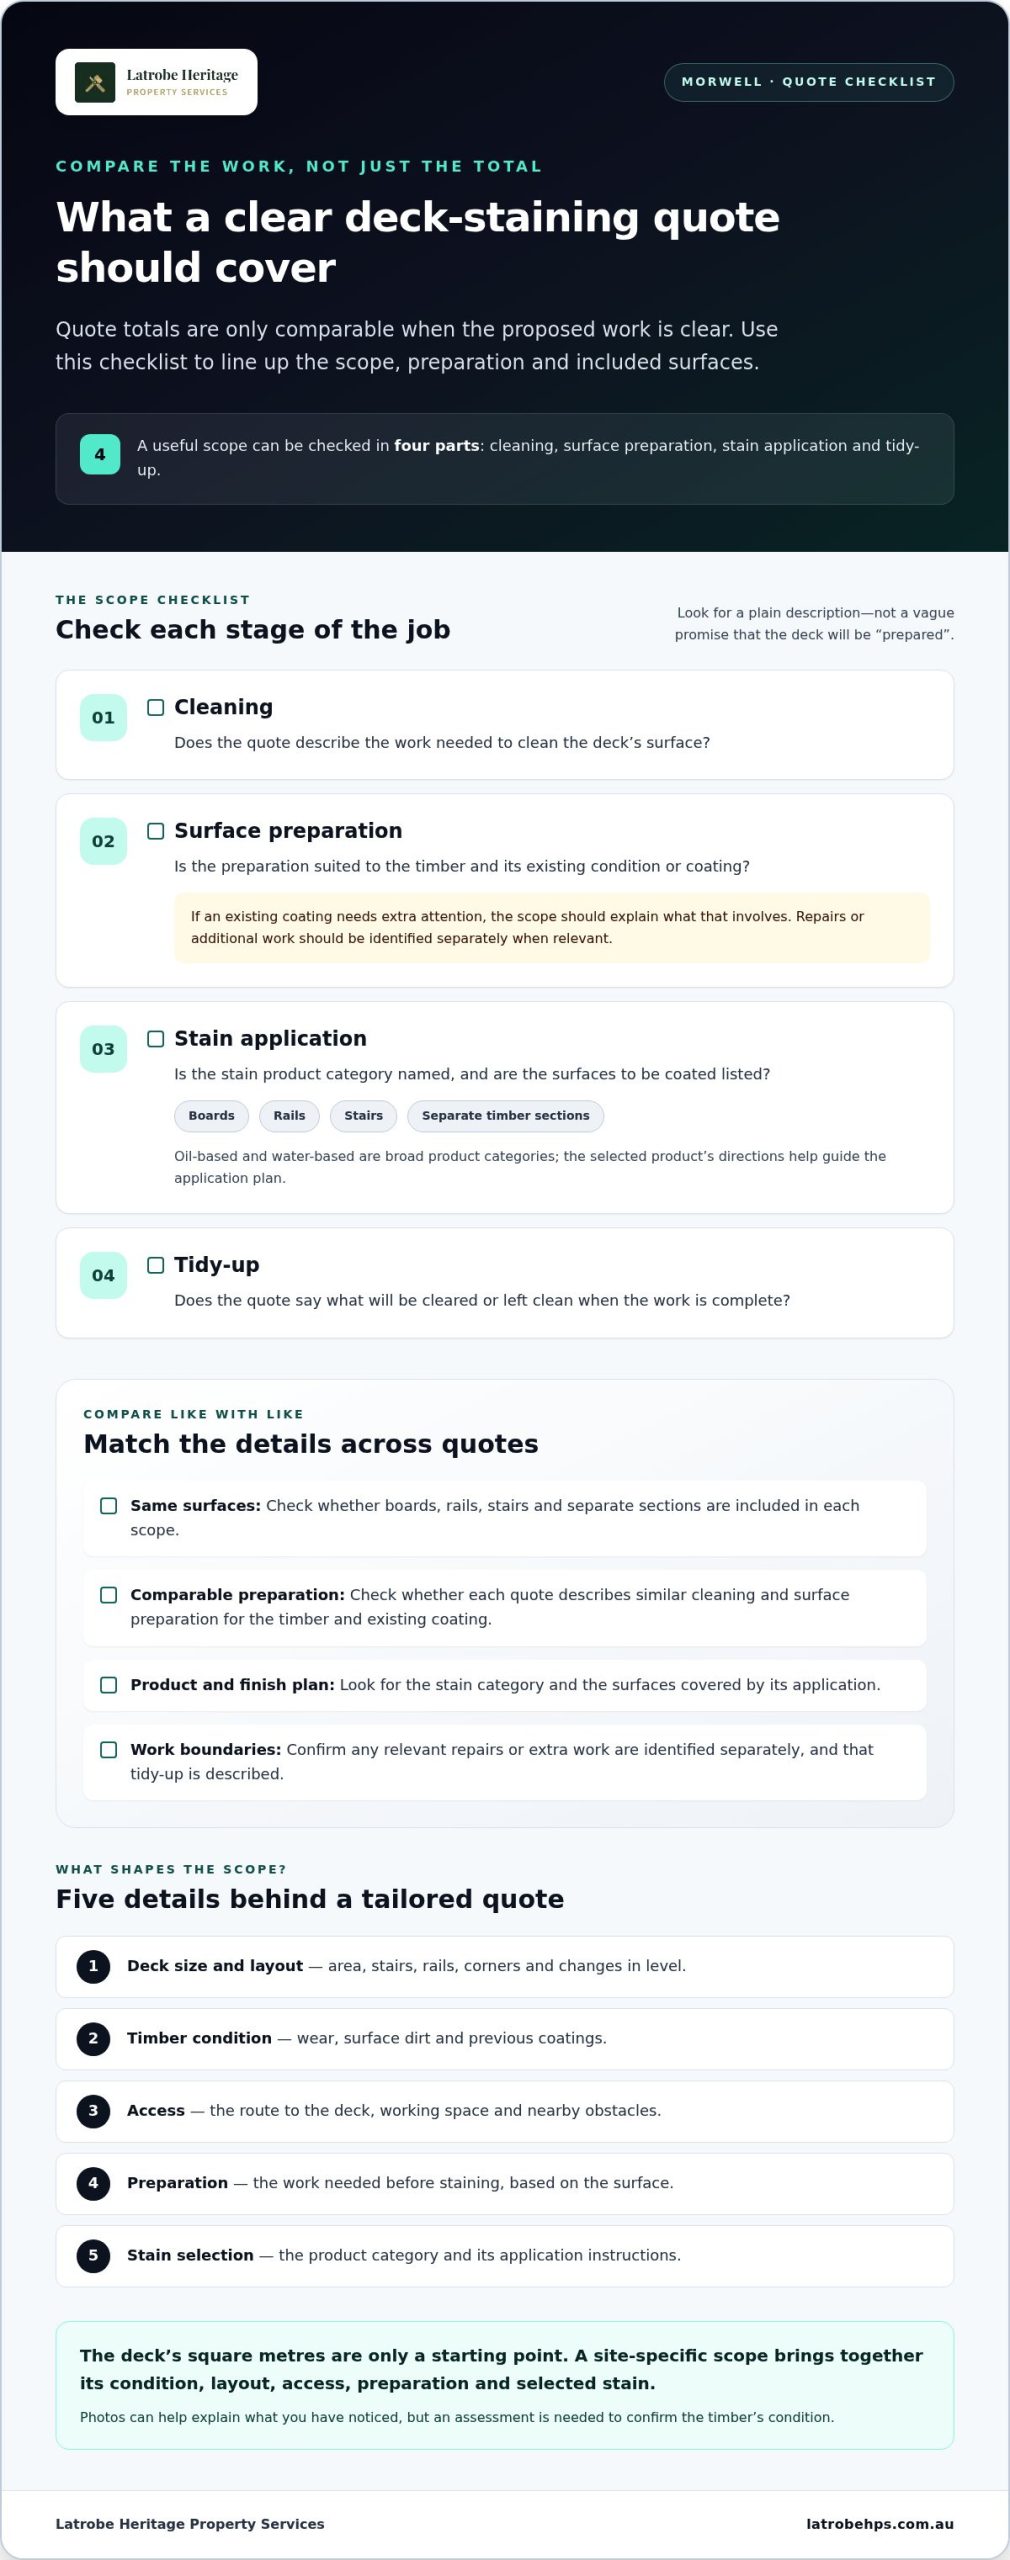Tick the Tidy-up checkbox

156,1265
